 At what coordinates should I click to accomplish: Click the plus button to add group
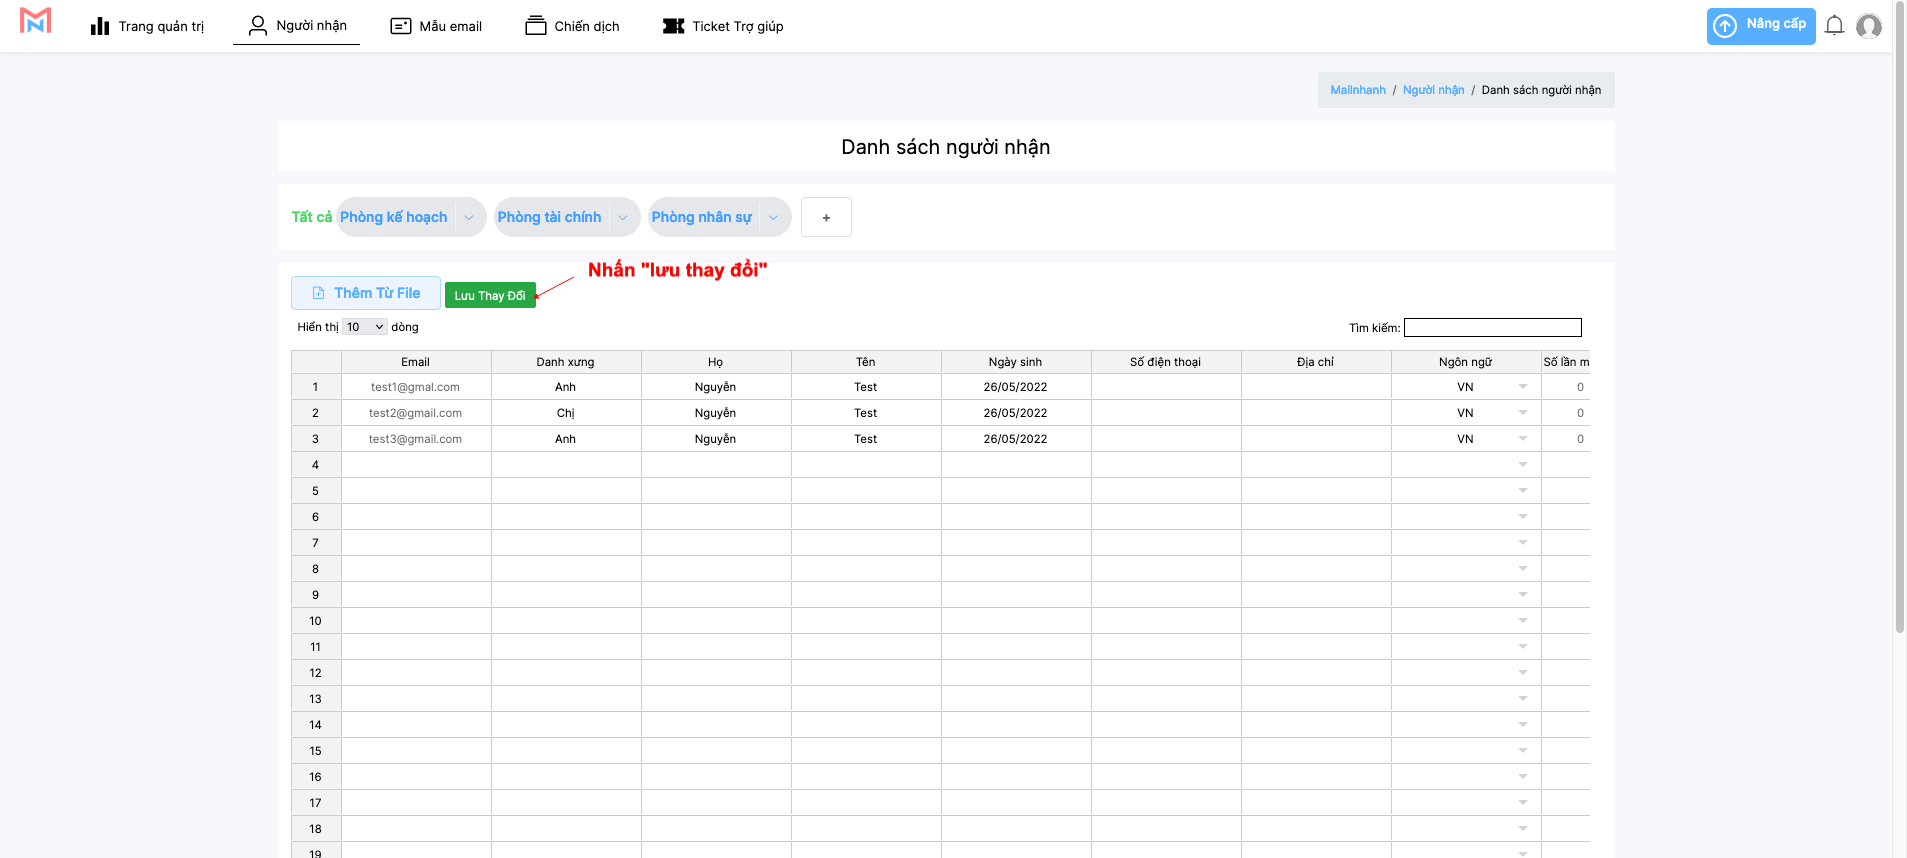pyautogui.click(x=826, y=218)
